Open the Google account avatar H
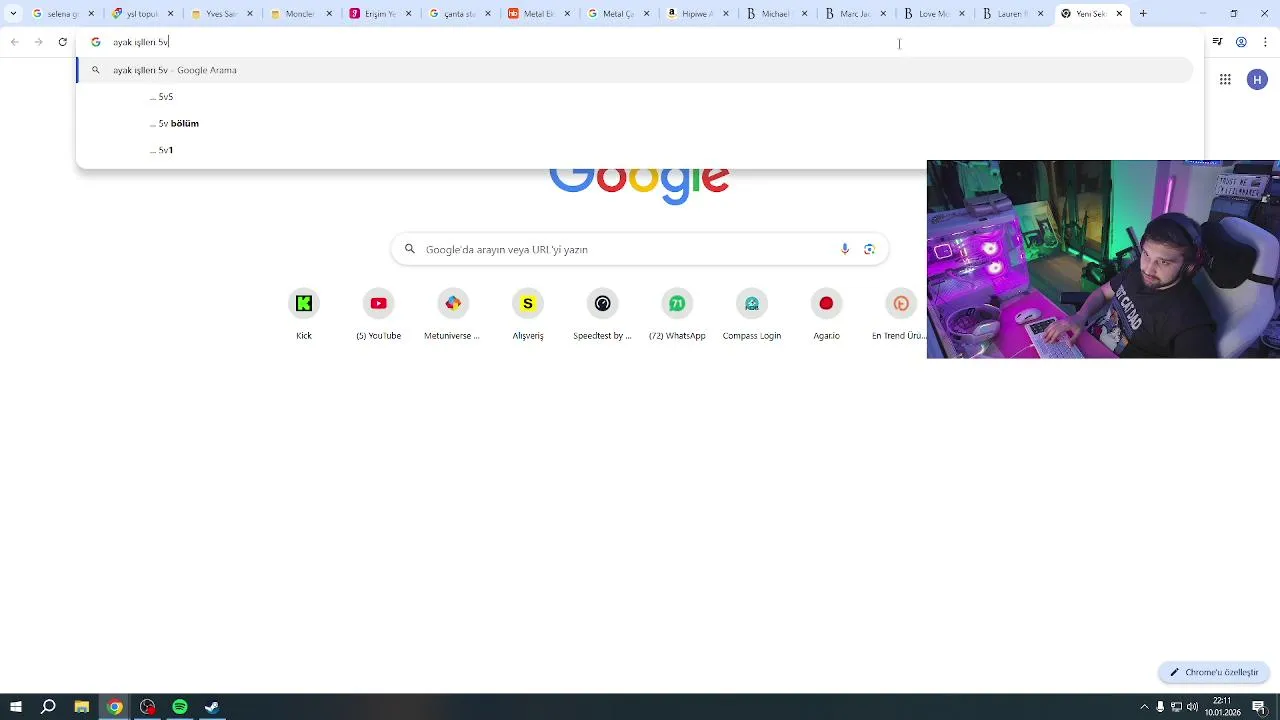Screen dimensions: 1280x720 click(1257, 80)
